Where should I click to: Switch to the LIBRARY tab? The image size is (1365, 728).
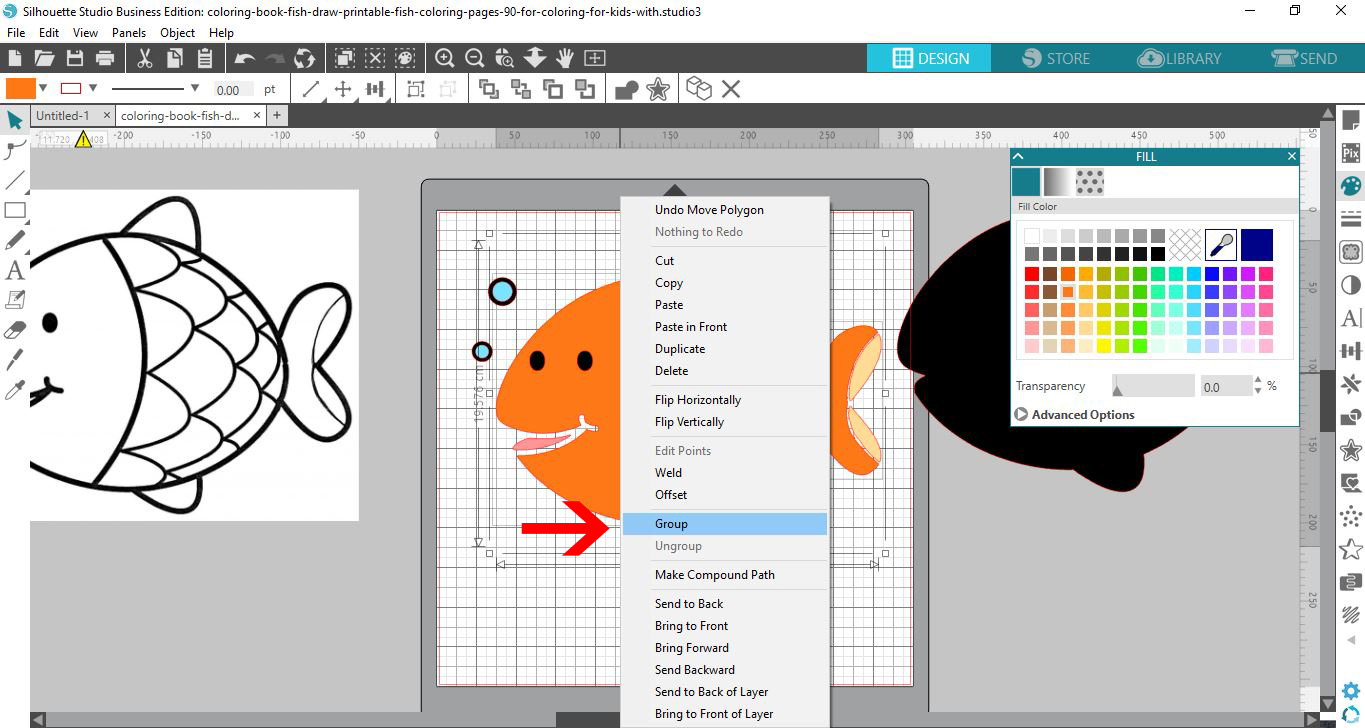(x=1180, y=58)
